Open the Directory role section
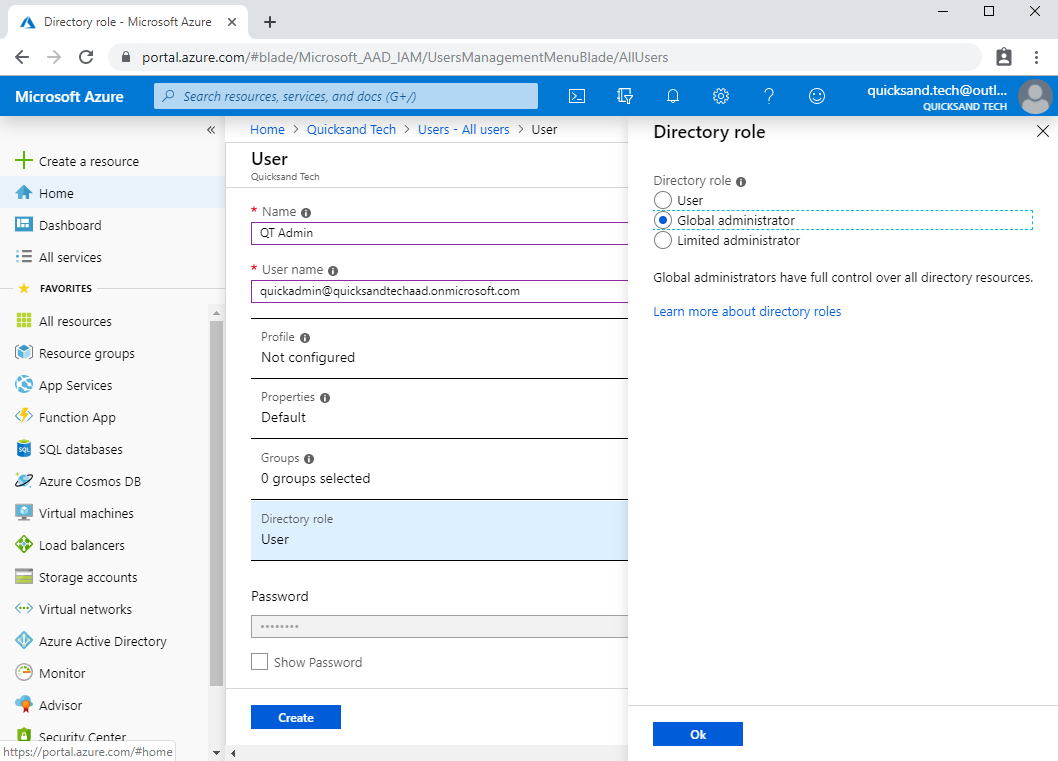This screenshot has width=1058, height=761. 439,530
